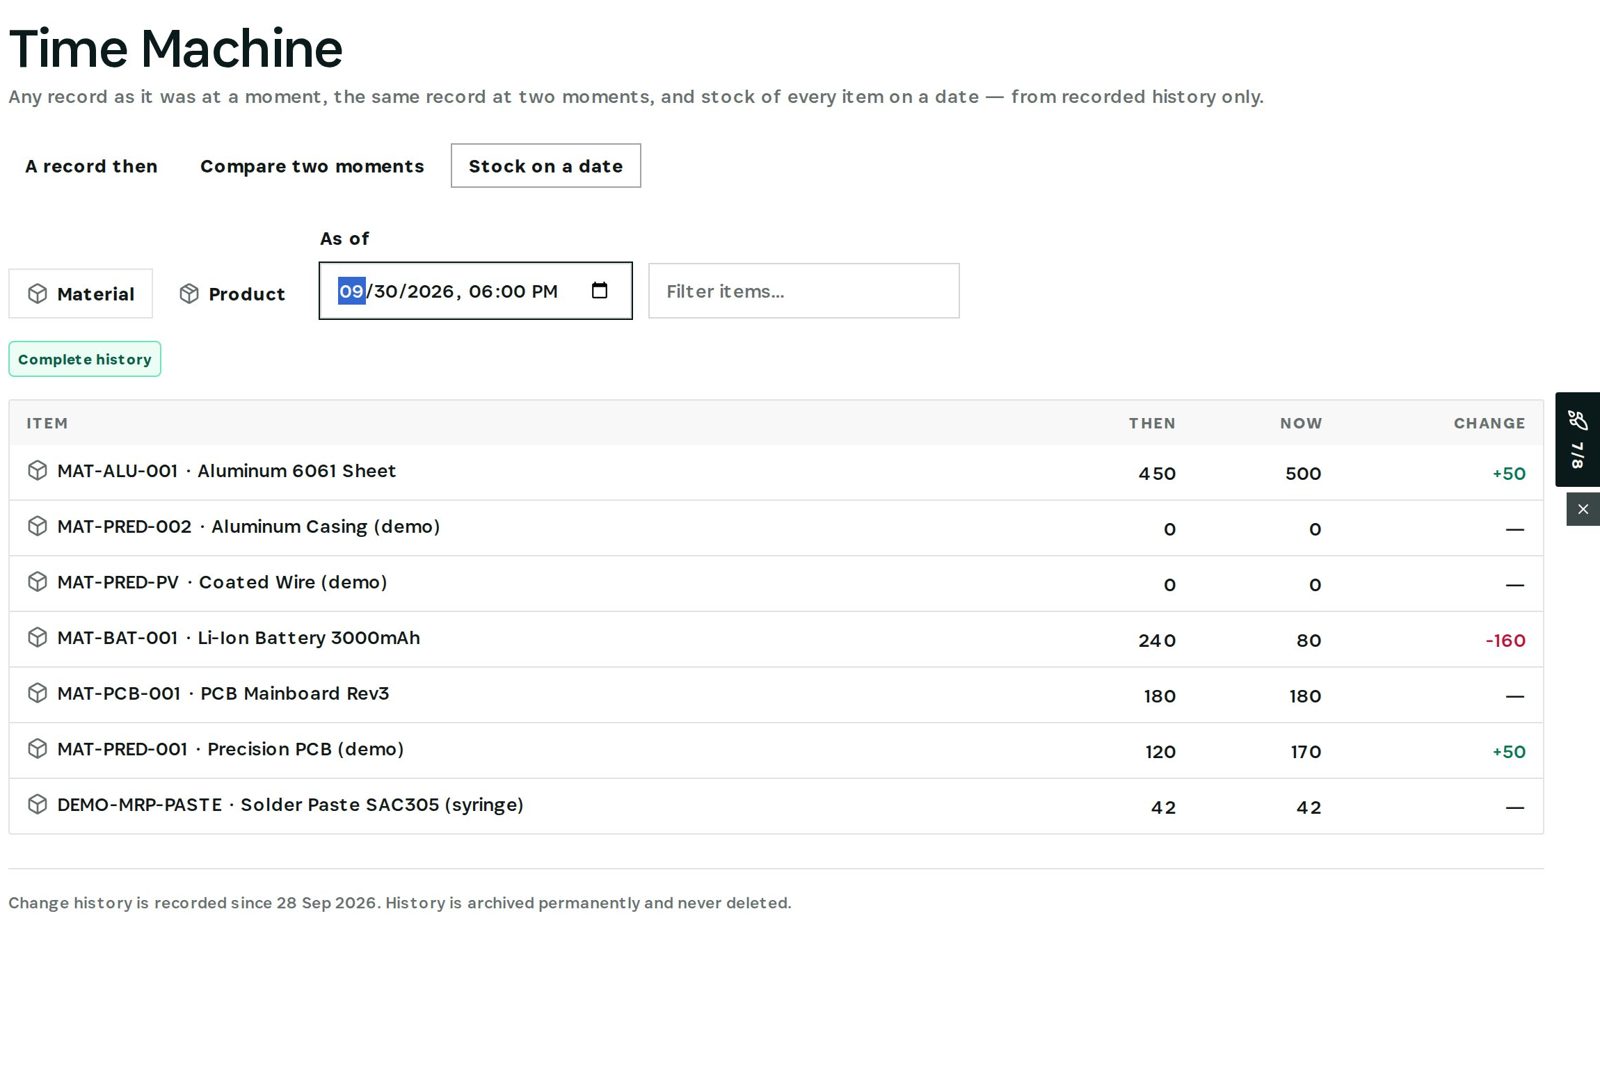Click the CHANGE column header
The height and width of the screenshot is (1085, 1600).
click(x=1489, y=423)
